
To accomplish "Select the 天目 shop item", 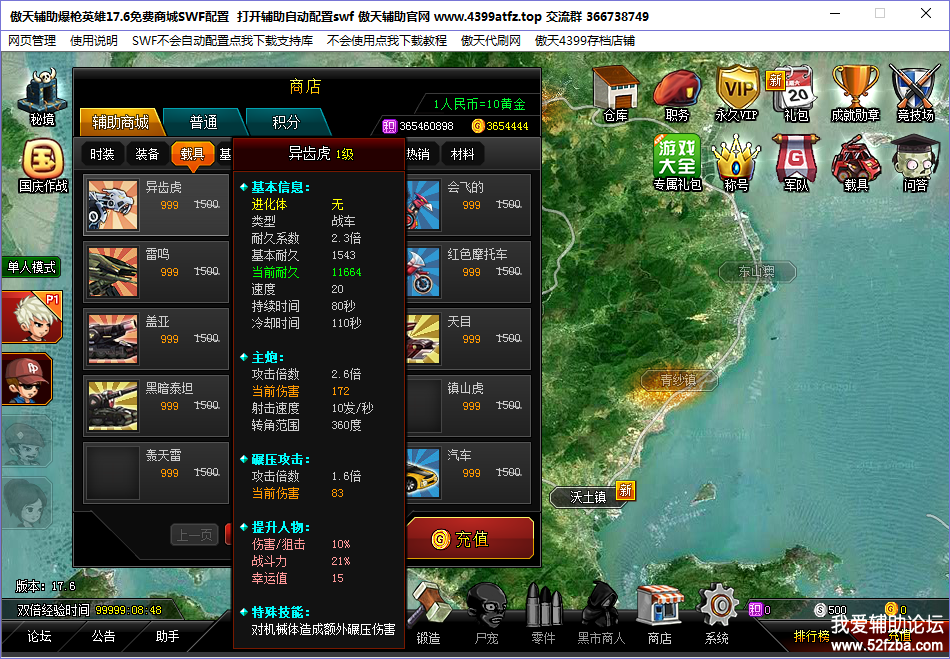I will (x=469, y=339).
